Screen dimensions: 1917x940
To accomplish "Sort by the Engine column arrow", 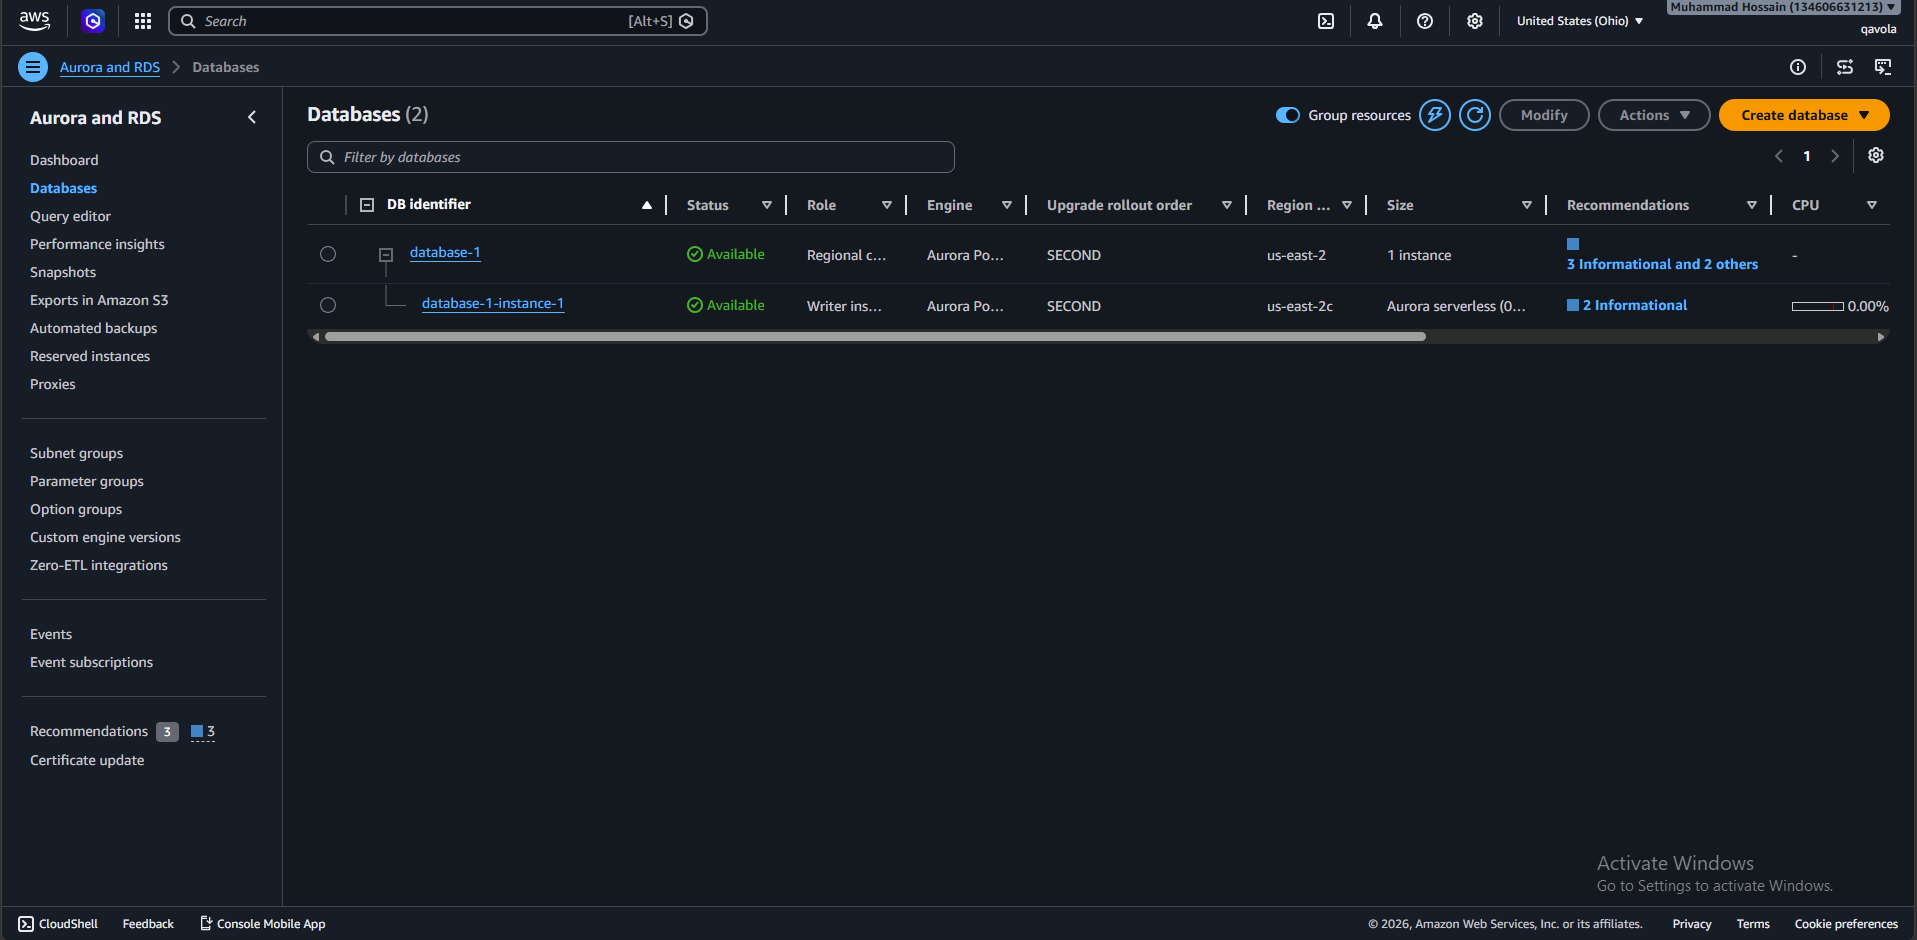I will pyautogui.click(x=1007, y=205).
